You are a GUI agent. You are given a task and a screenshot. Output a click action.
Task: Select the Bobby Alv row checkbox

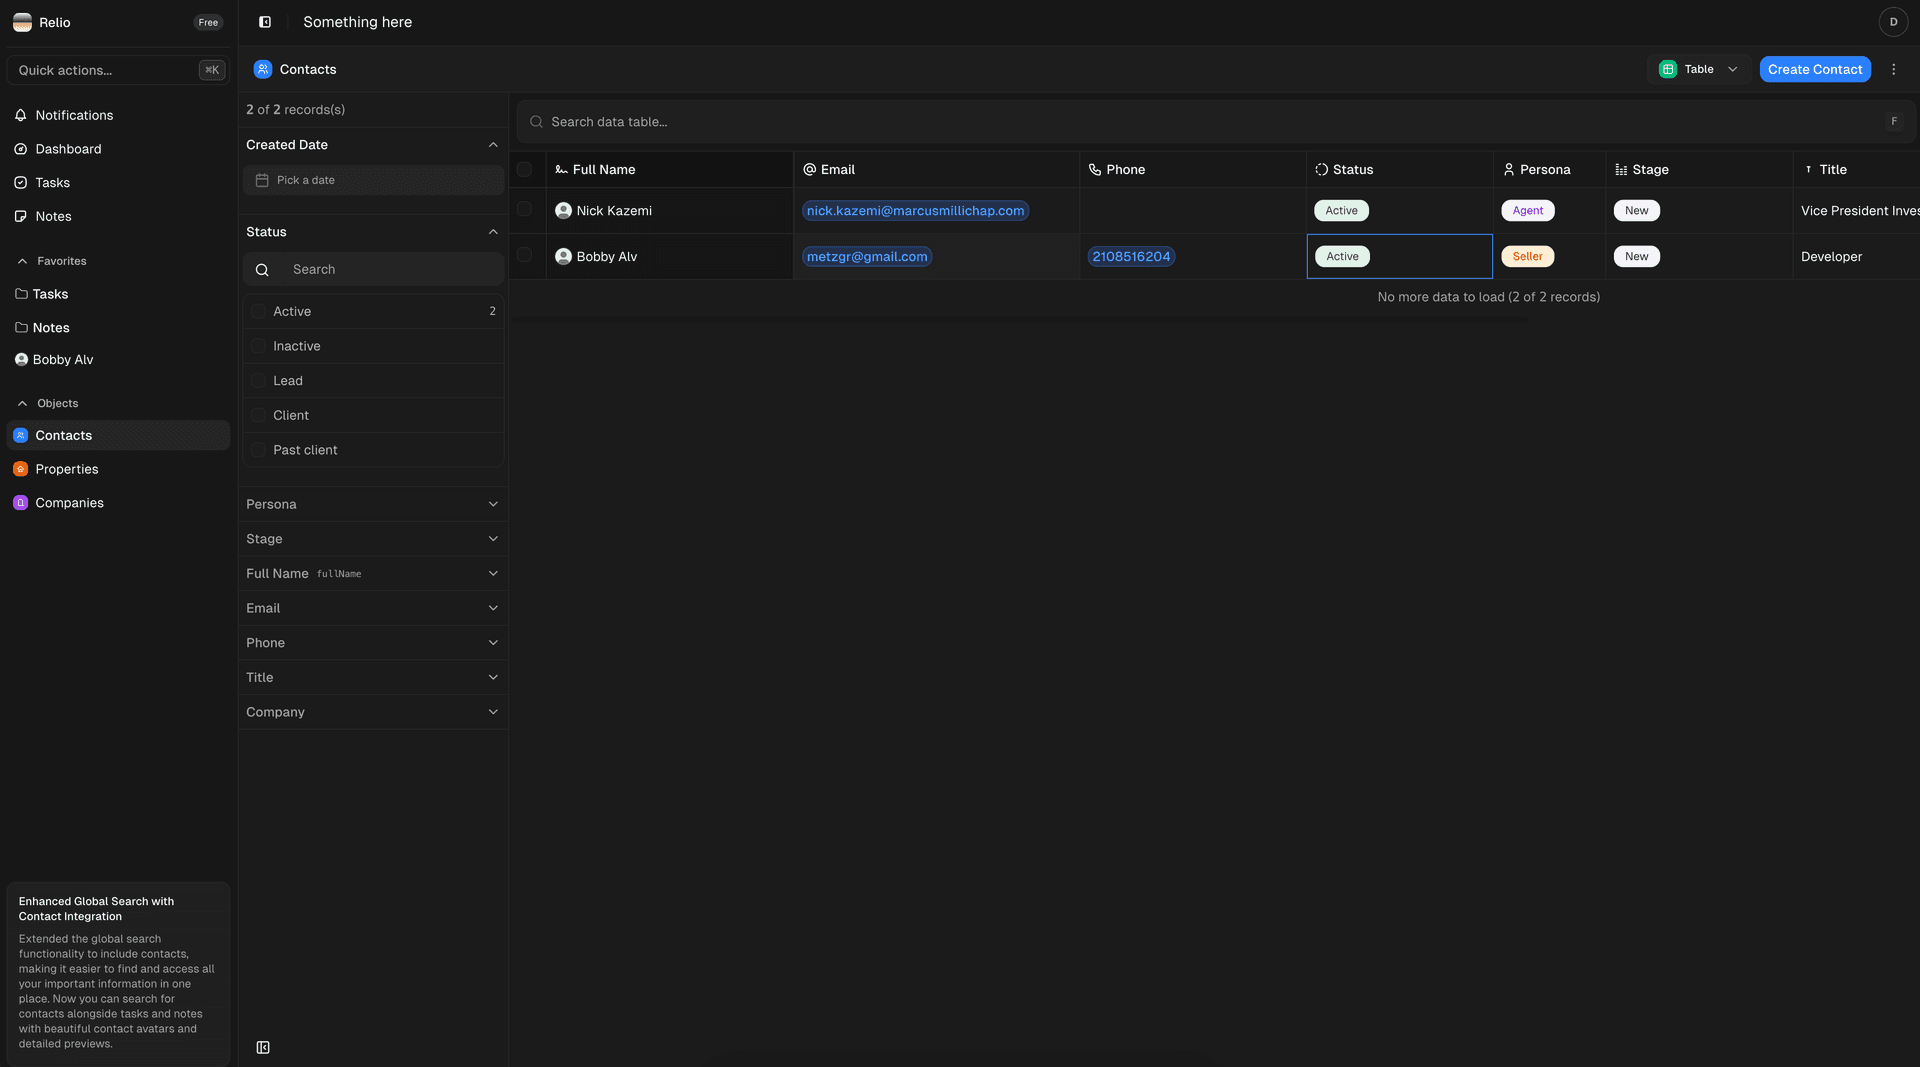(x=526, y=256)
